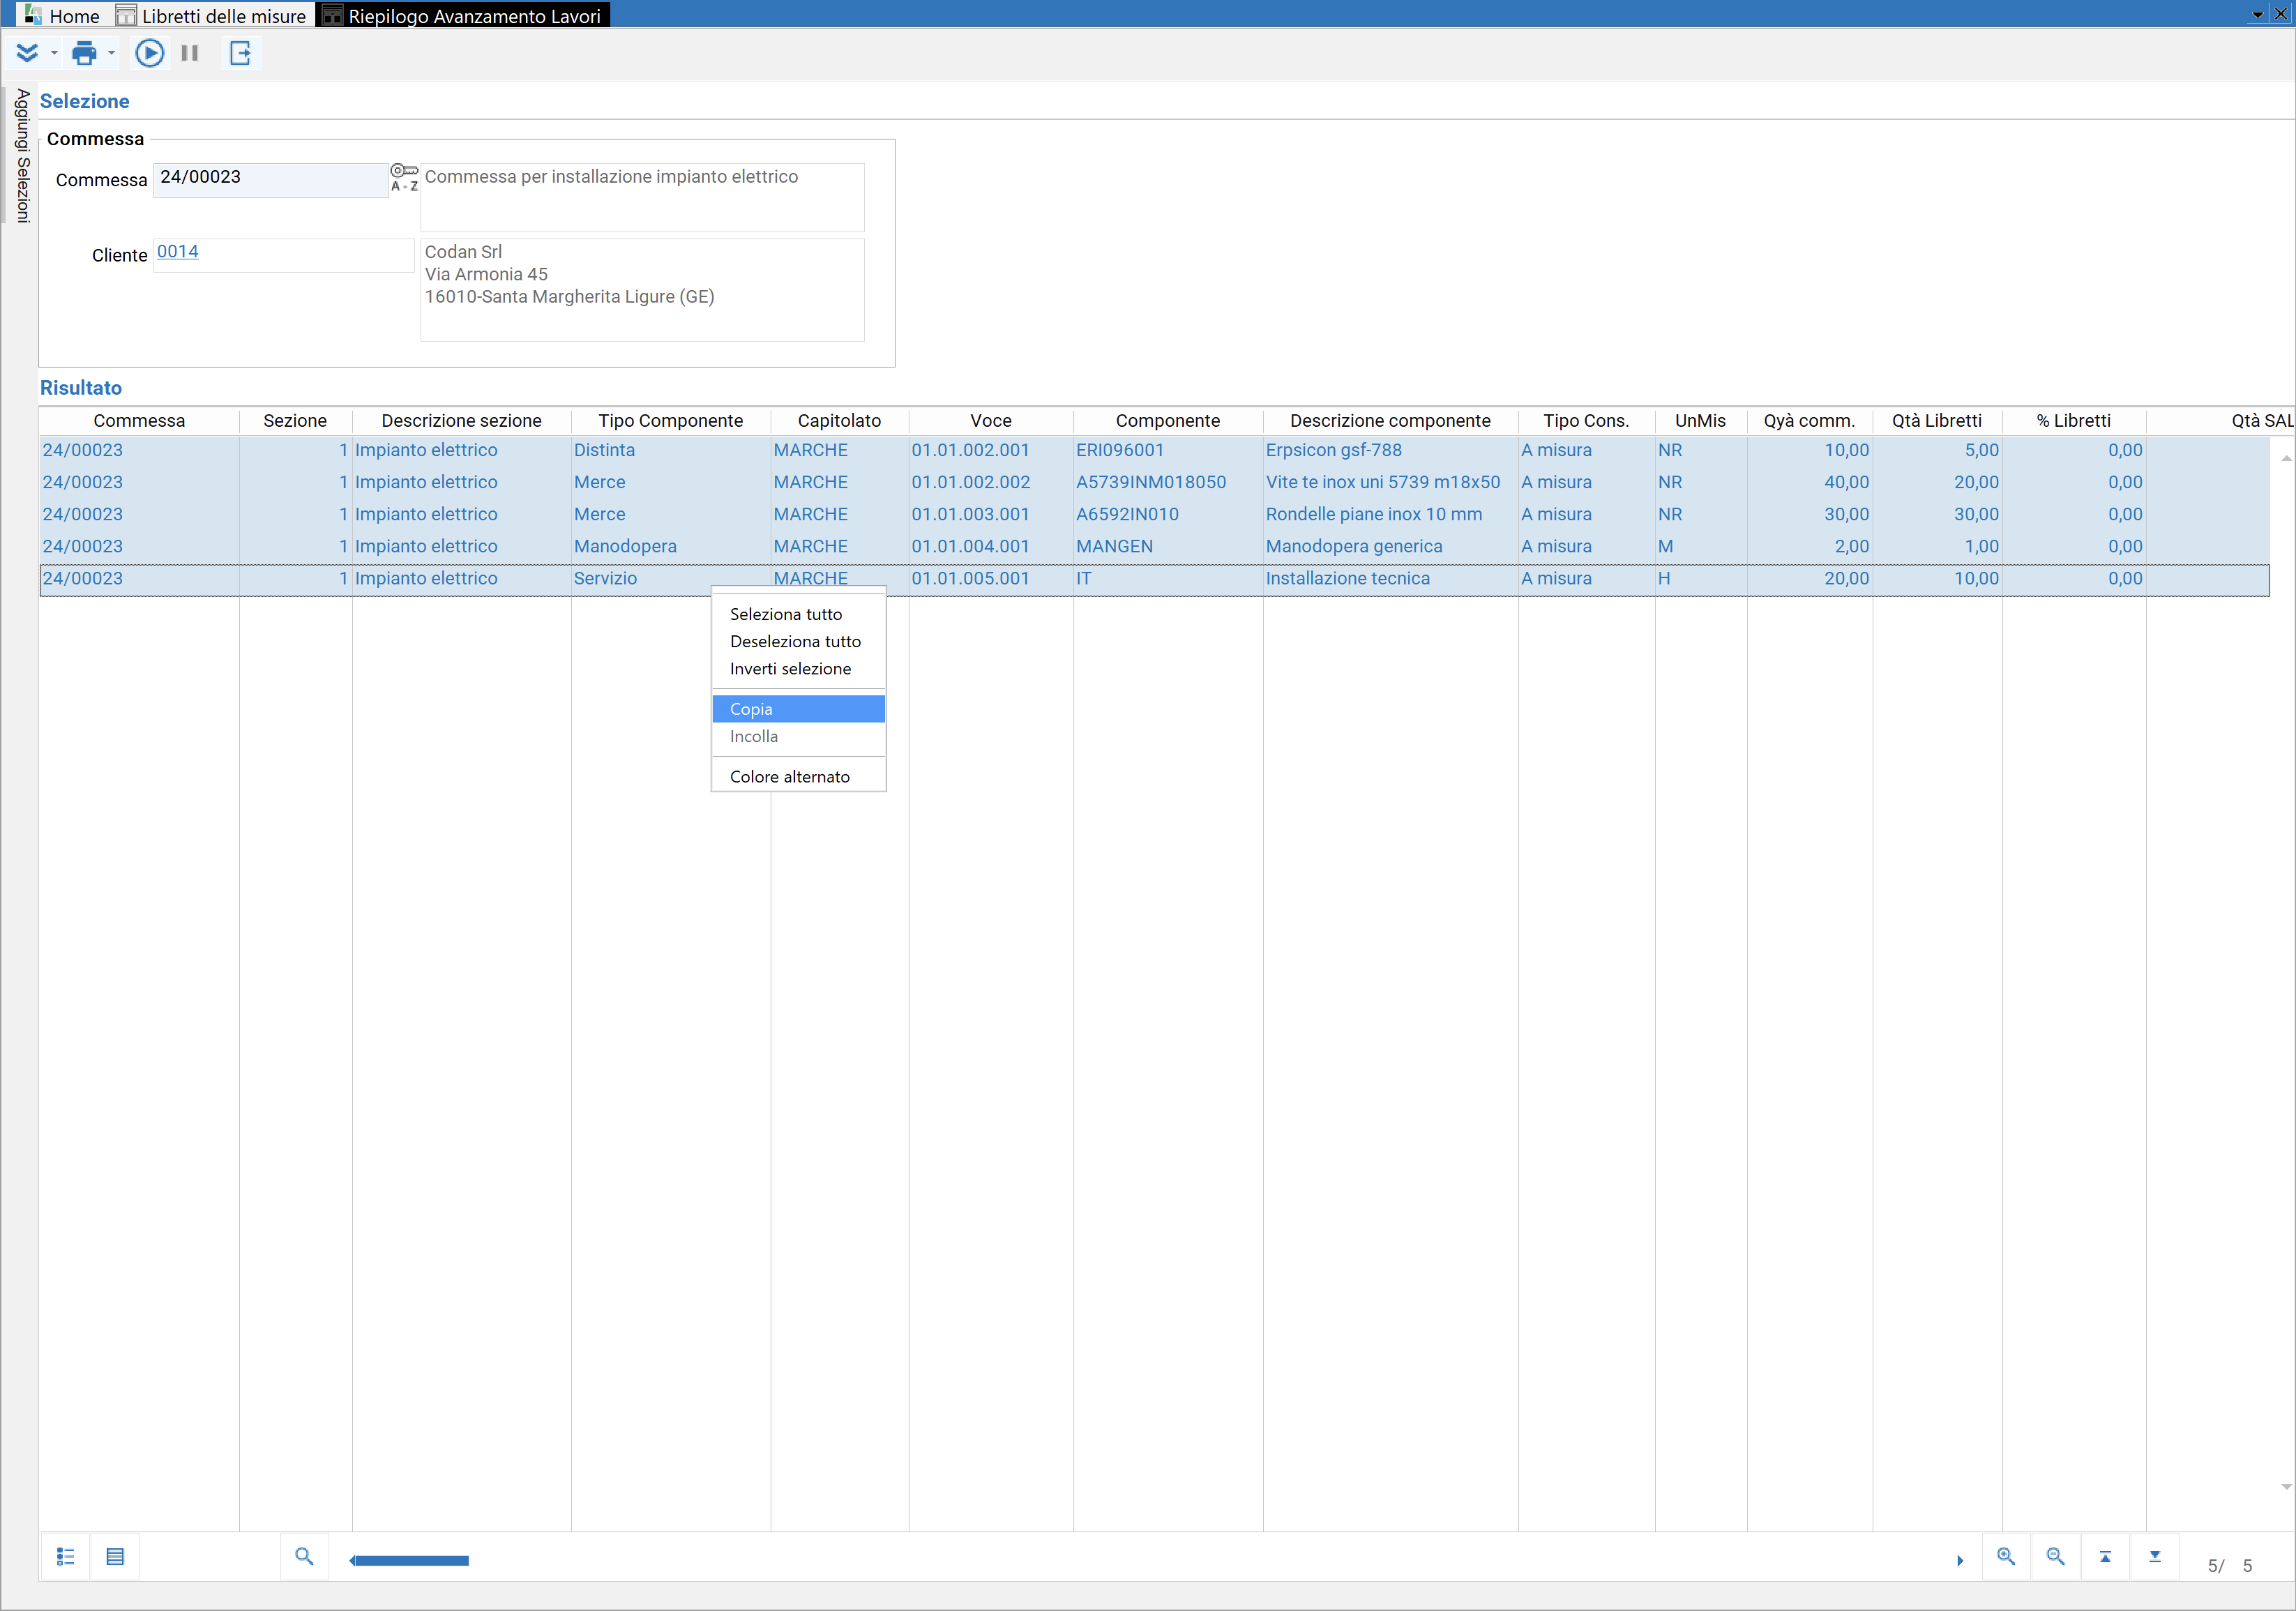Sort by the Commessa column header
Screen dimensions: 2296x1611
(139, 421)
